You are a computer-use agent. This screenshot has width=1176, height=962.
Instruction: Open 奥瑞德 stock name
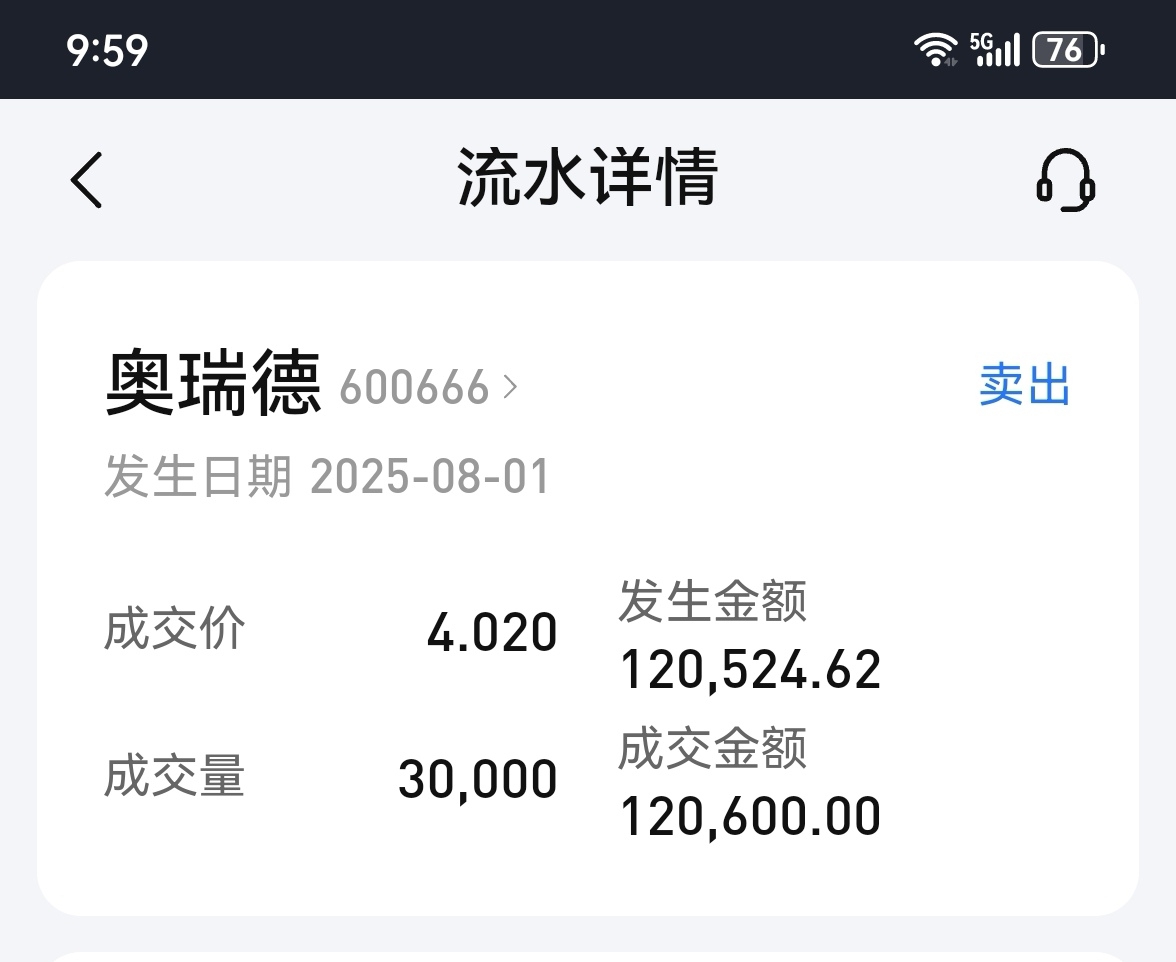pyautogui.click(x=214, y=383)
